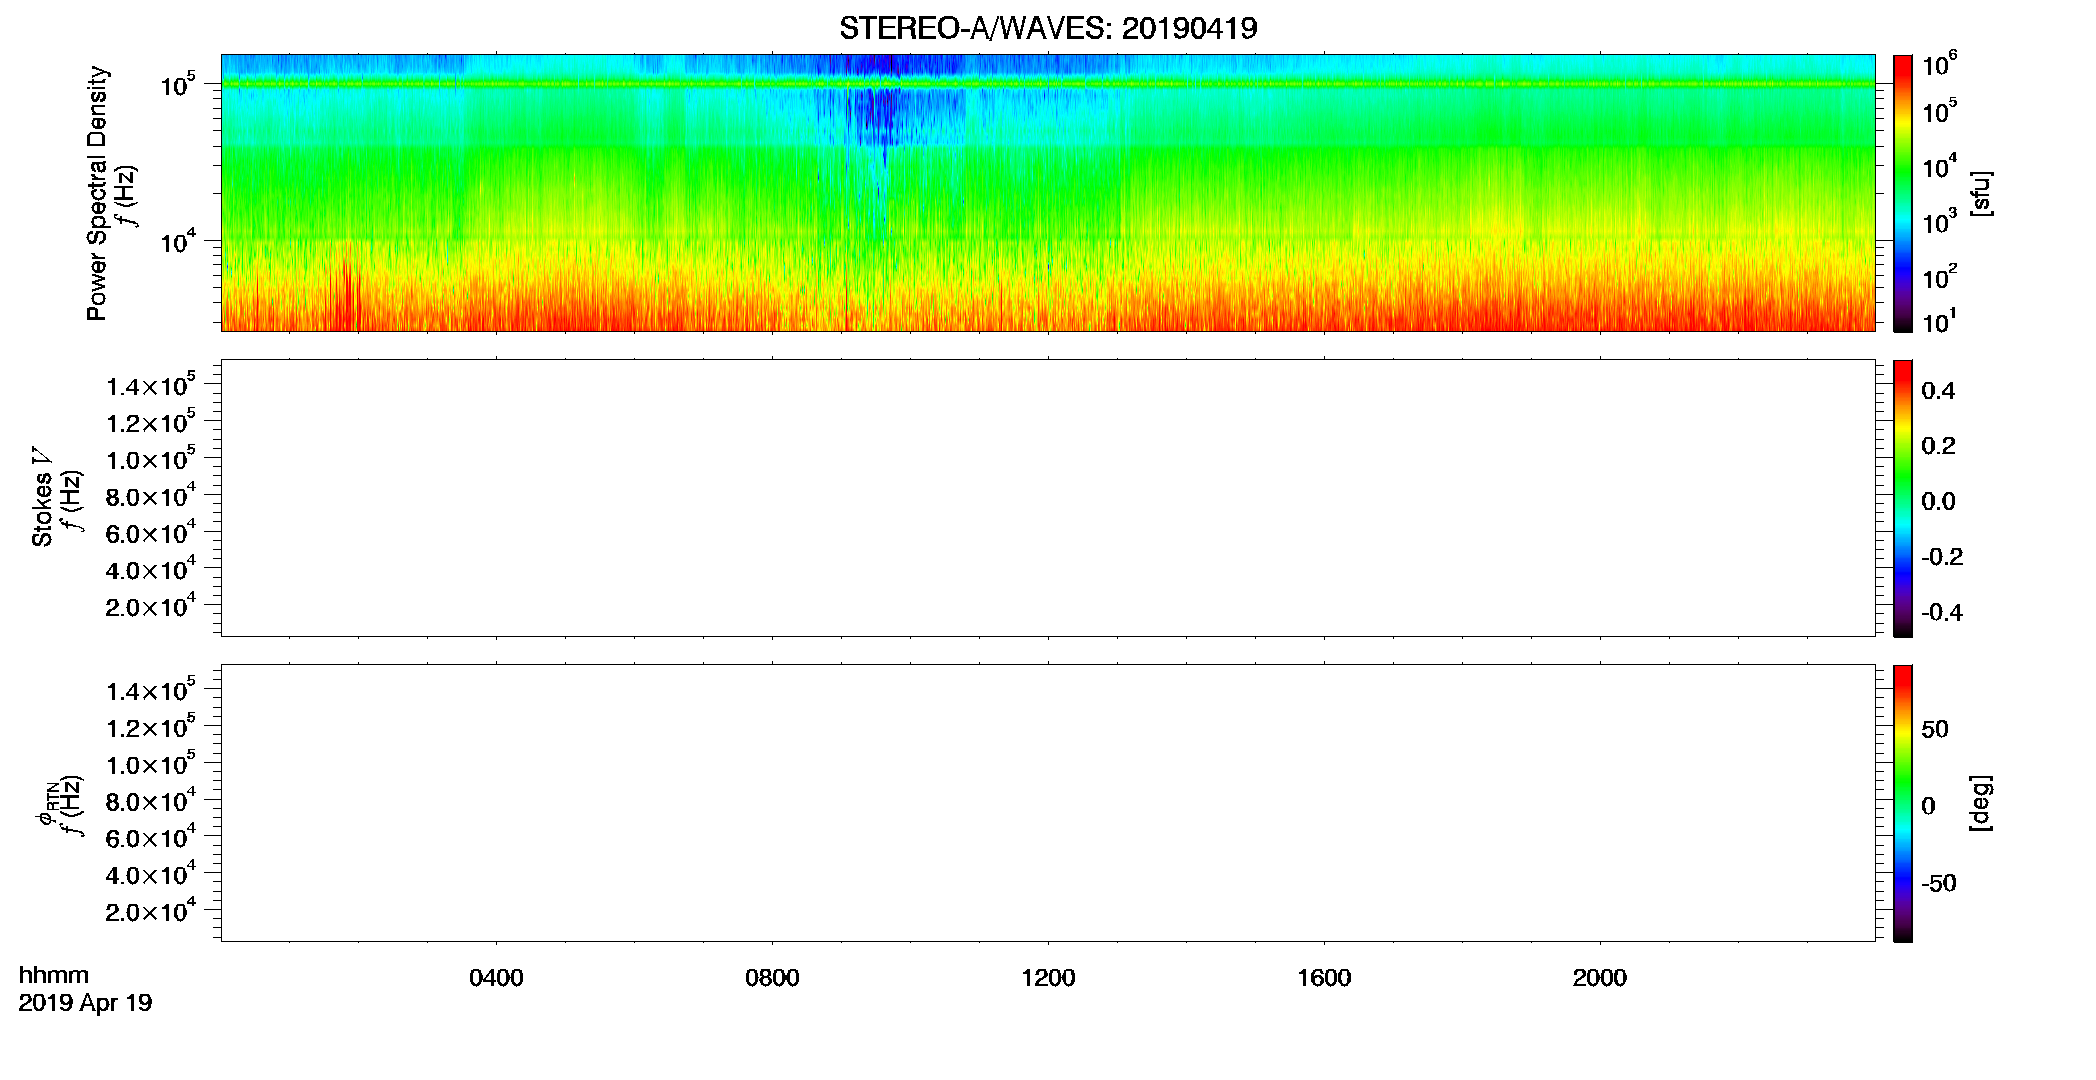This screenshot has width=2096, height=1080.
Task: Click the 1.4×10^5 tick on Stokes V axis
Action: click(150, 385)
